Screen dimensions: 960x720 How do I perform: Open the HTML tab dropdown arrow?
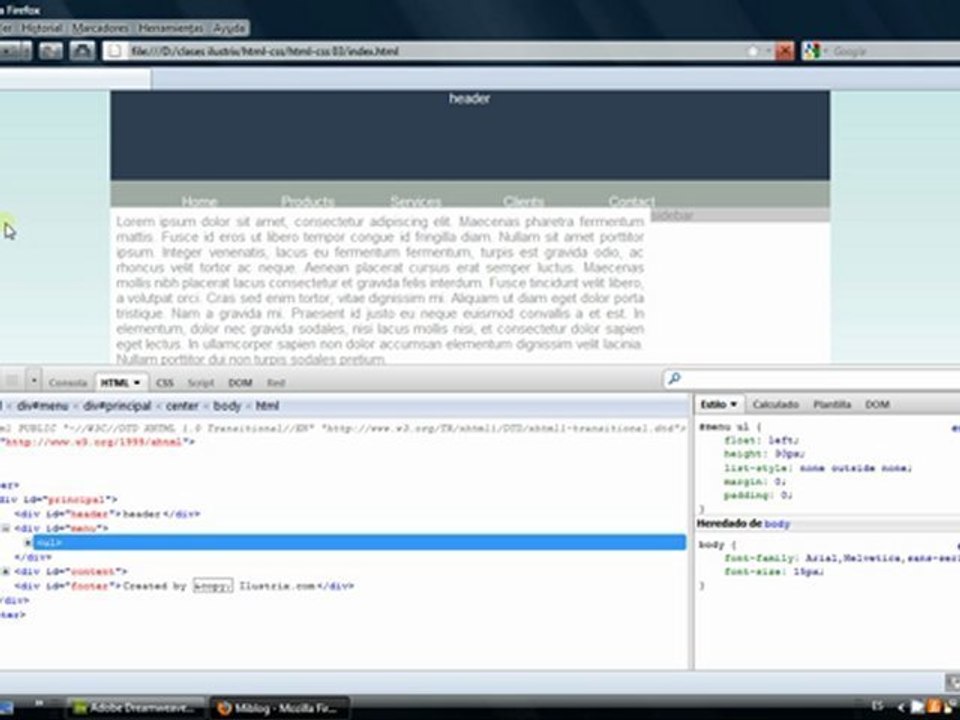pos(137,383)
